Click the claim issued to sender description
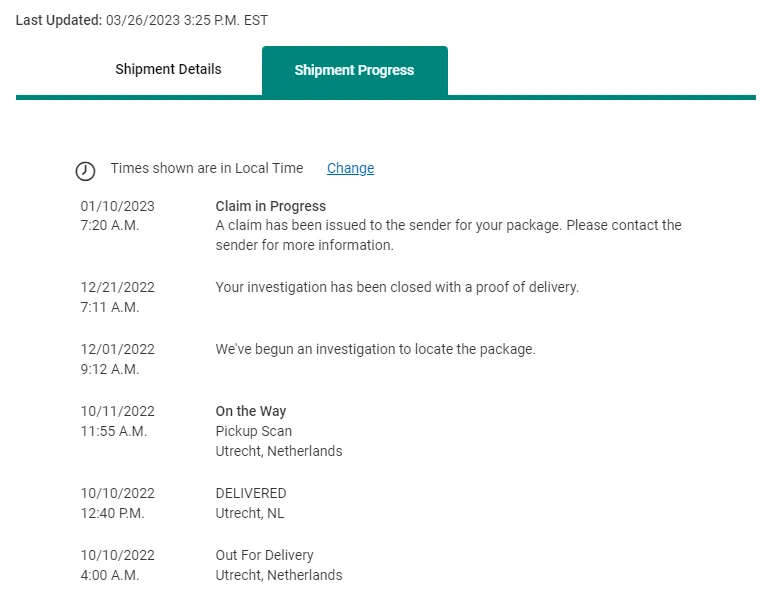Image resolution: width=768 pixels, height=599 pixels. [448, 235]
